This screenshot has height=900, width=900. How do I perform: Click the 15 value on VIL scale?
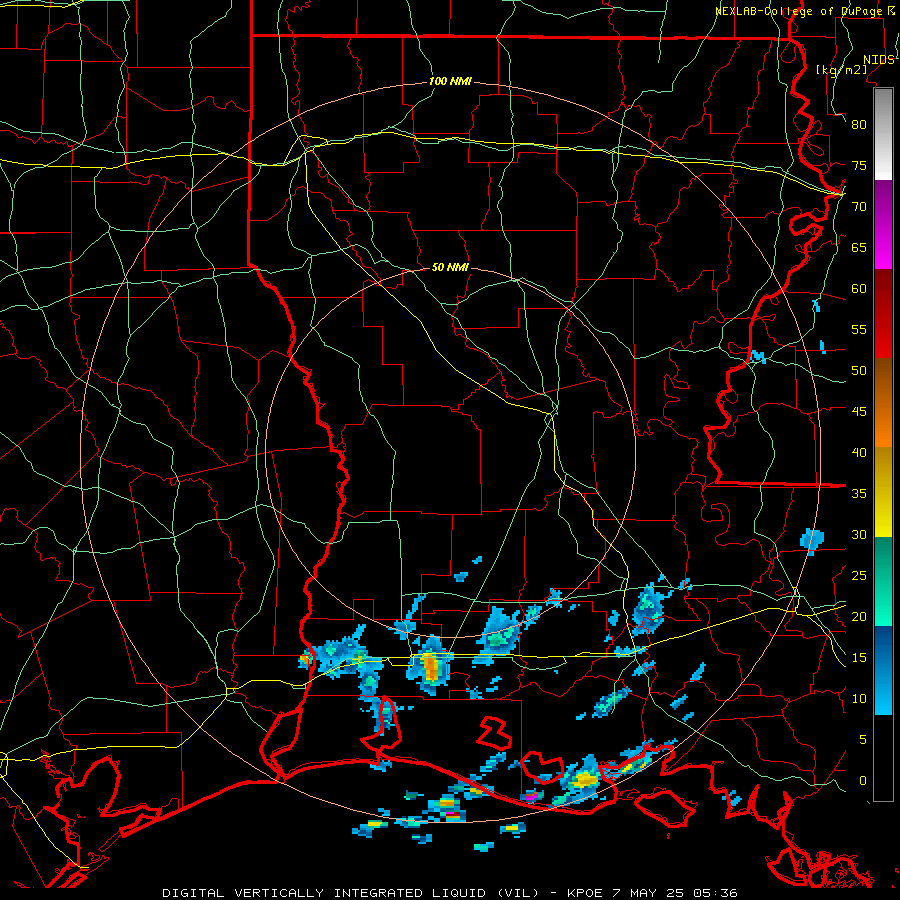tap(859, 658)
